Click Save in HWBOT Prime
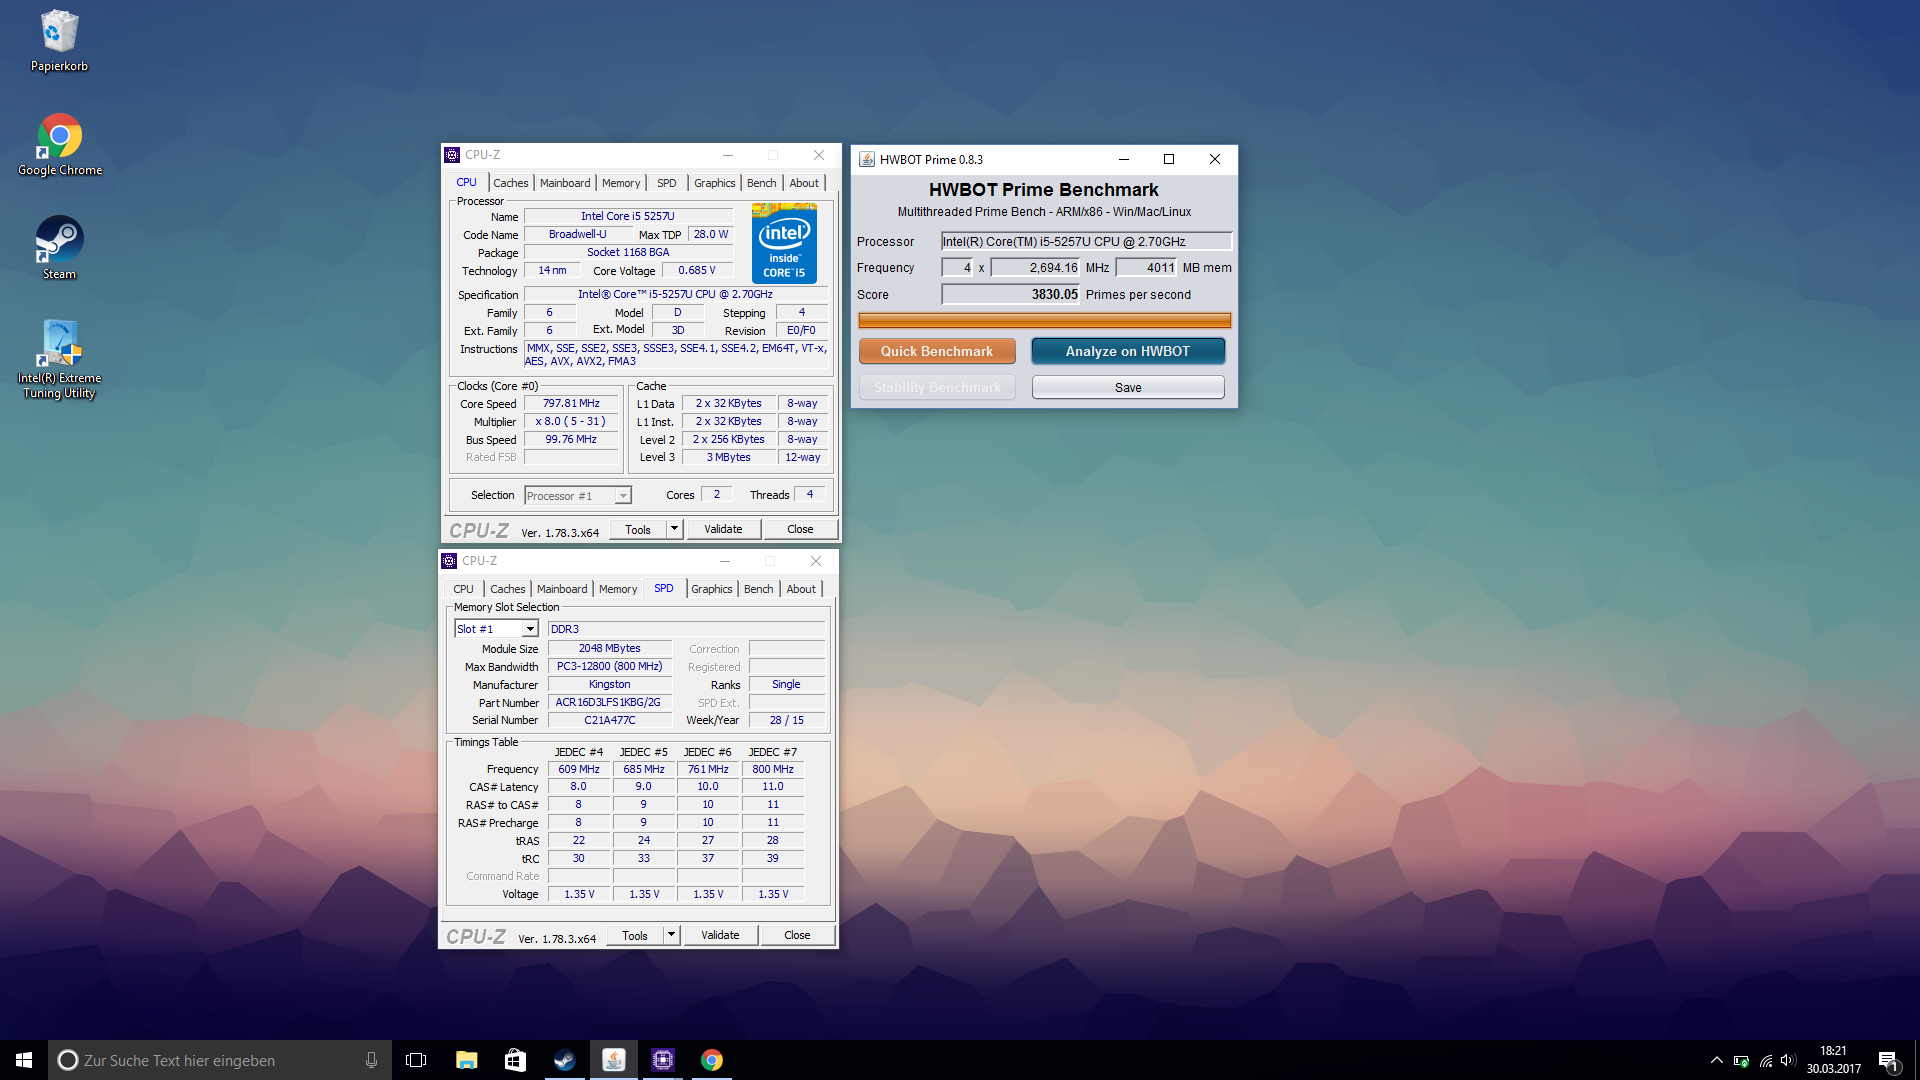Image resolution: width=1920 pixels, height=1080 pixels. 1127,387
